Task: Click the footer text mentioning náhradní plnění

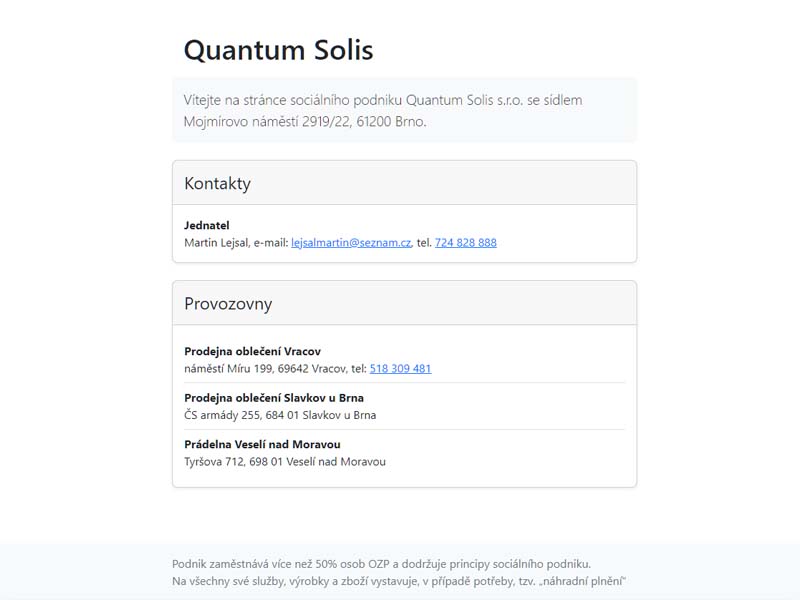Action: pyautogui.click(x=398, y=581)
